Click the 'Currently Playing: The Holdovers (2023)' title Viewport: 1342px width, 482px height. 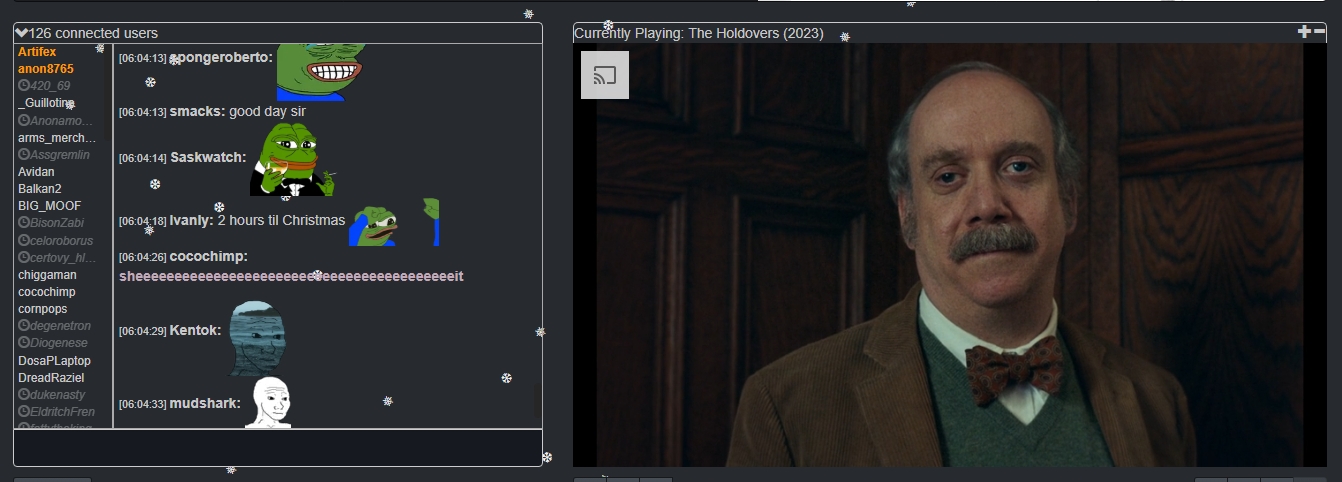[699, 33]
